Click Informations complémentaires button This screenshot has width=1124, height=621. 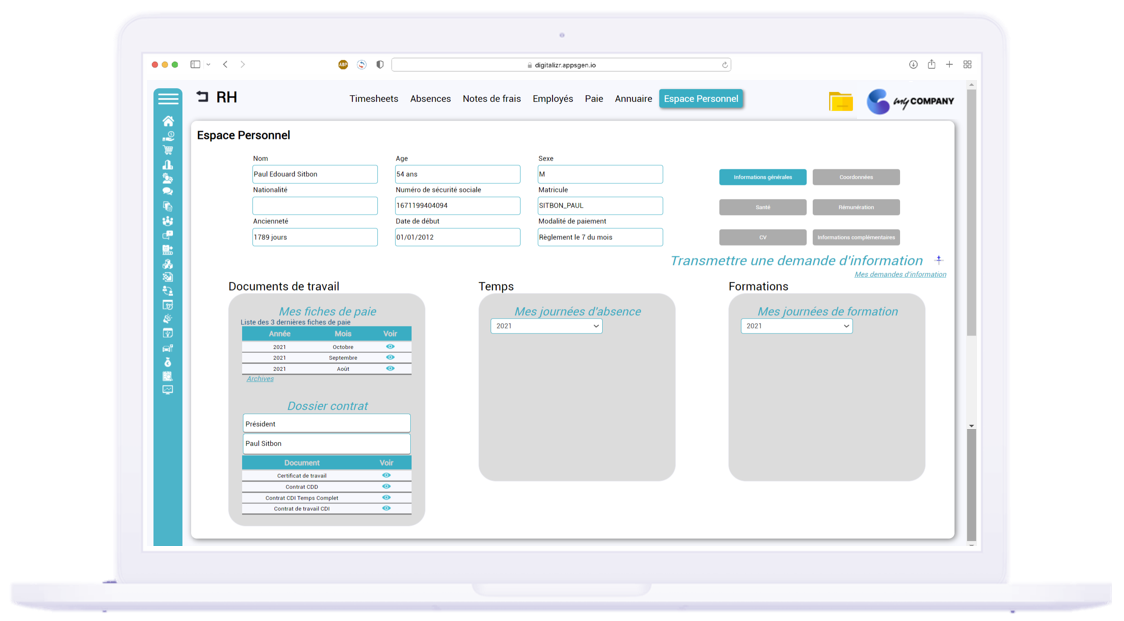point(856,237)
